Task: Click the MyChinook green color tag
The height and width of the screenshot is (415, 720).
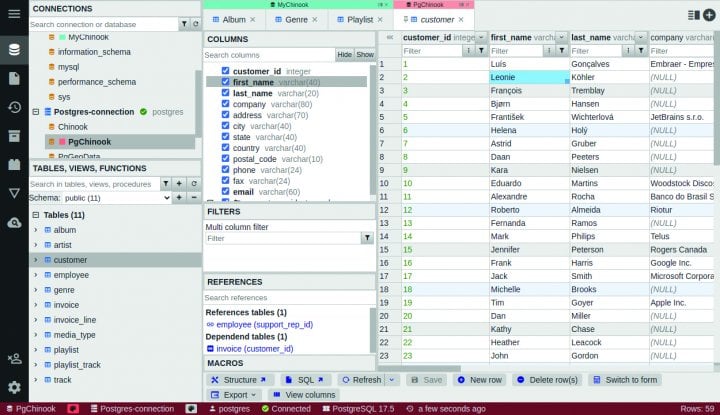Action: 62,37
